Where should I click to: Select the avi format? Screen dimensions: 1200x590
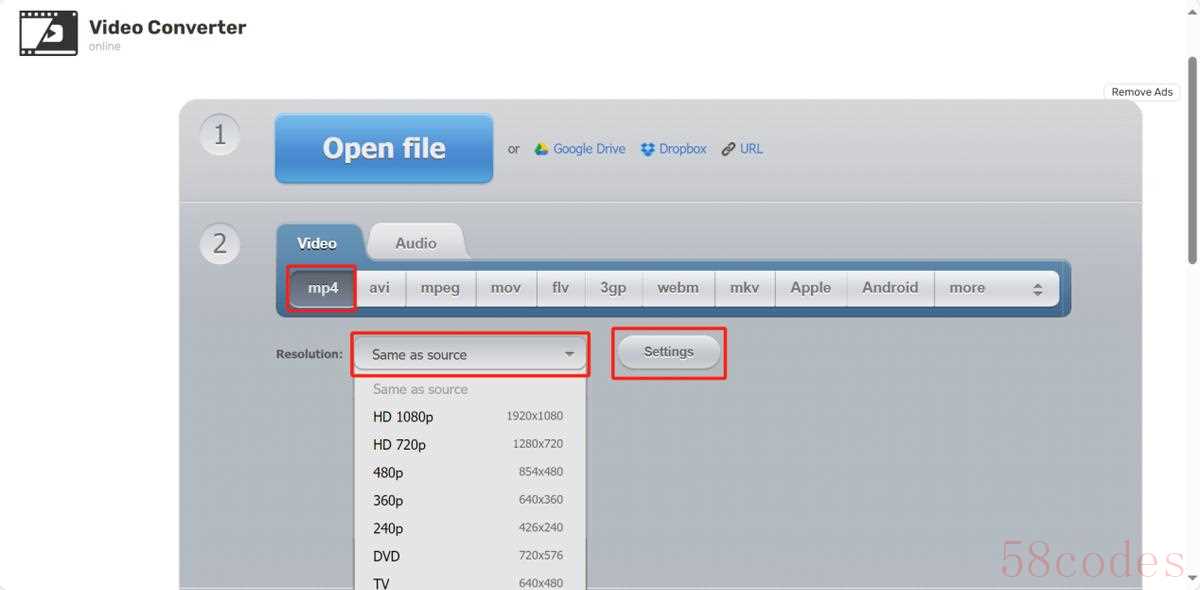pyautogui.click(x=380, y=288)
